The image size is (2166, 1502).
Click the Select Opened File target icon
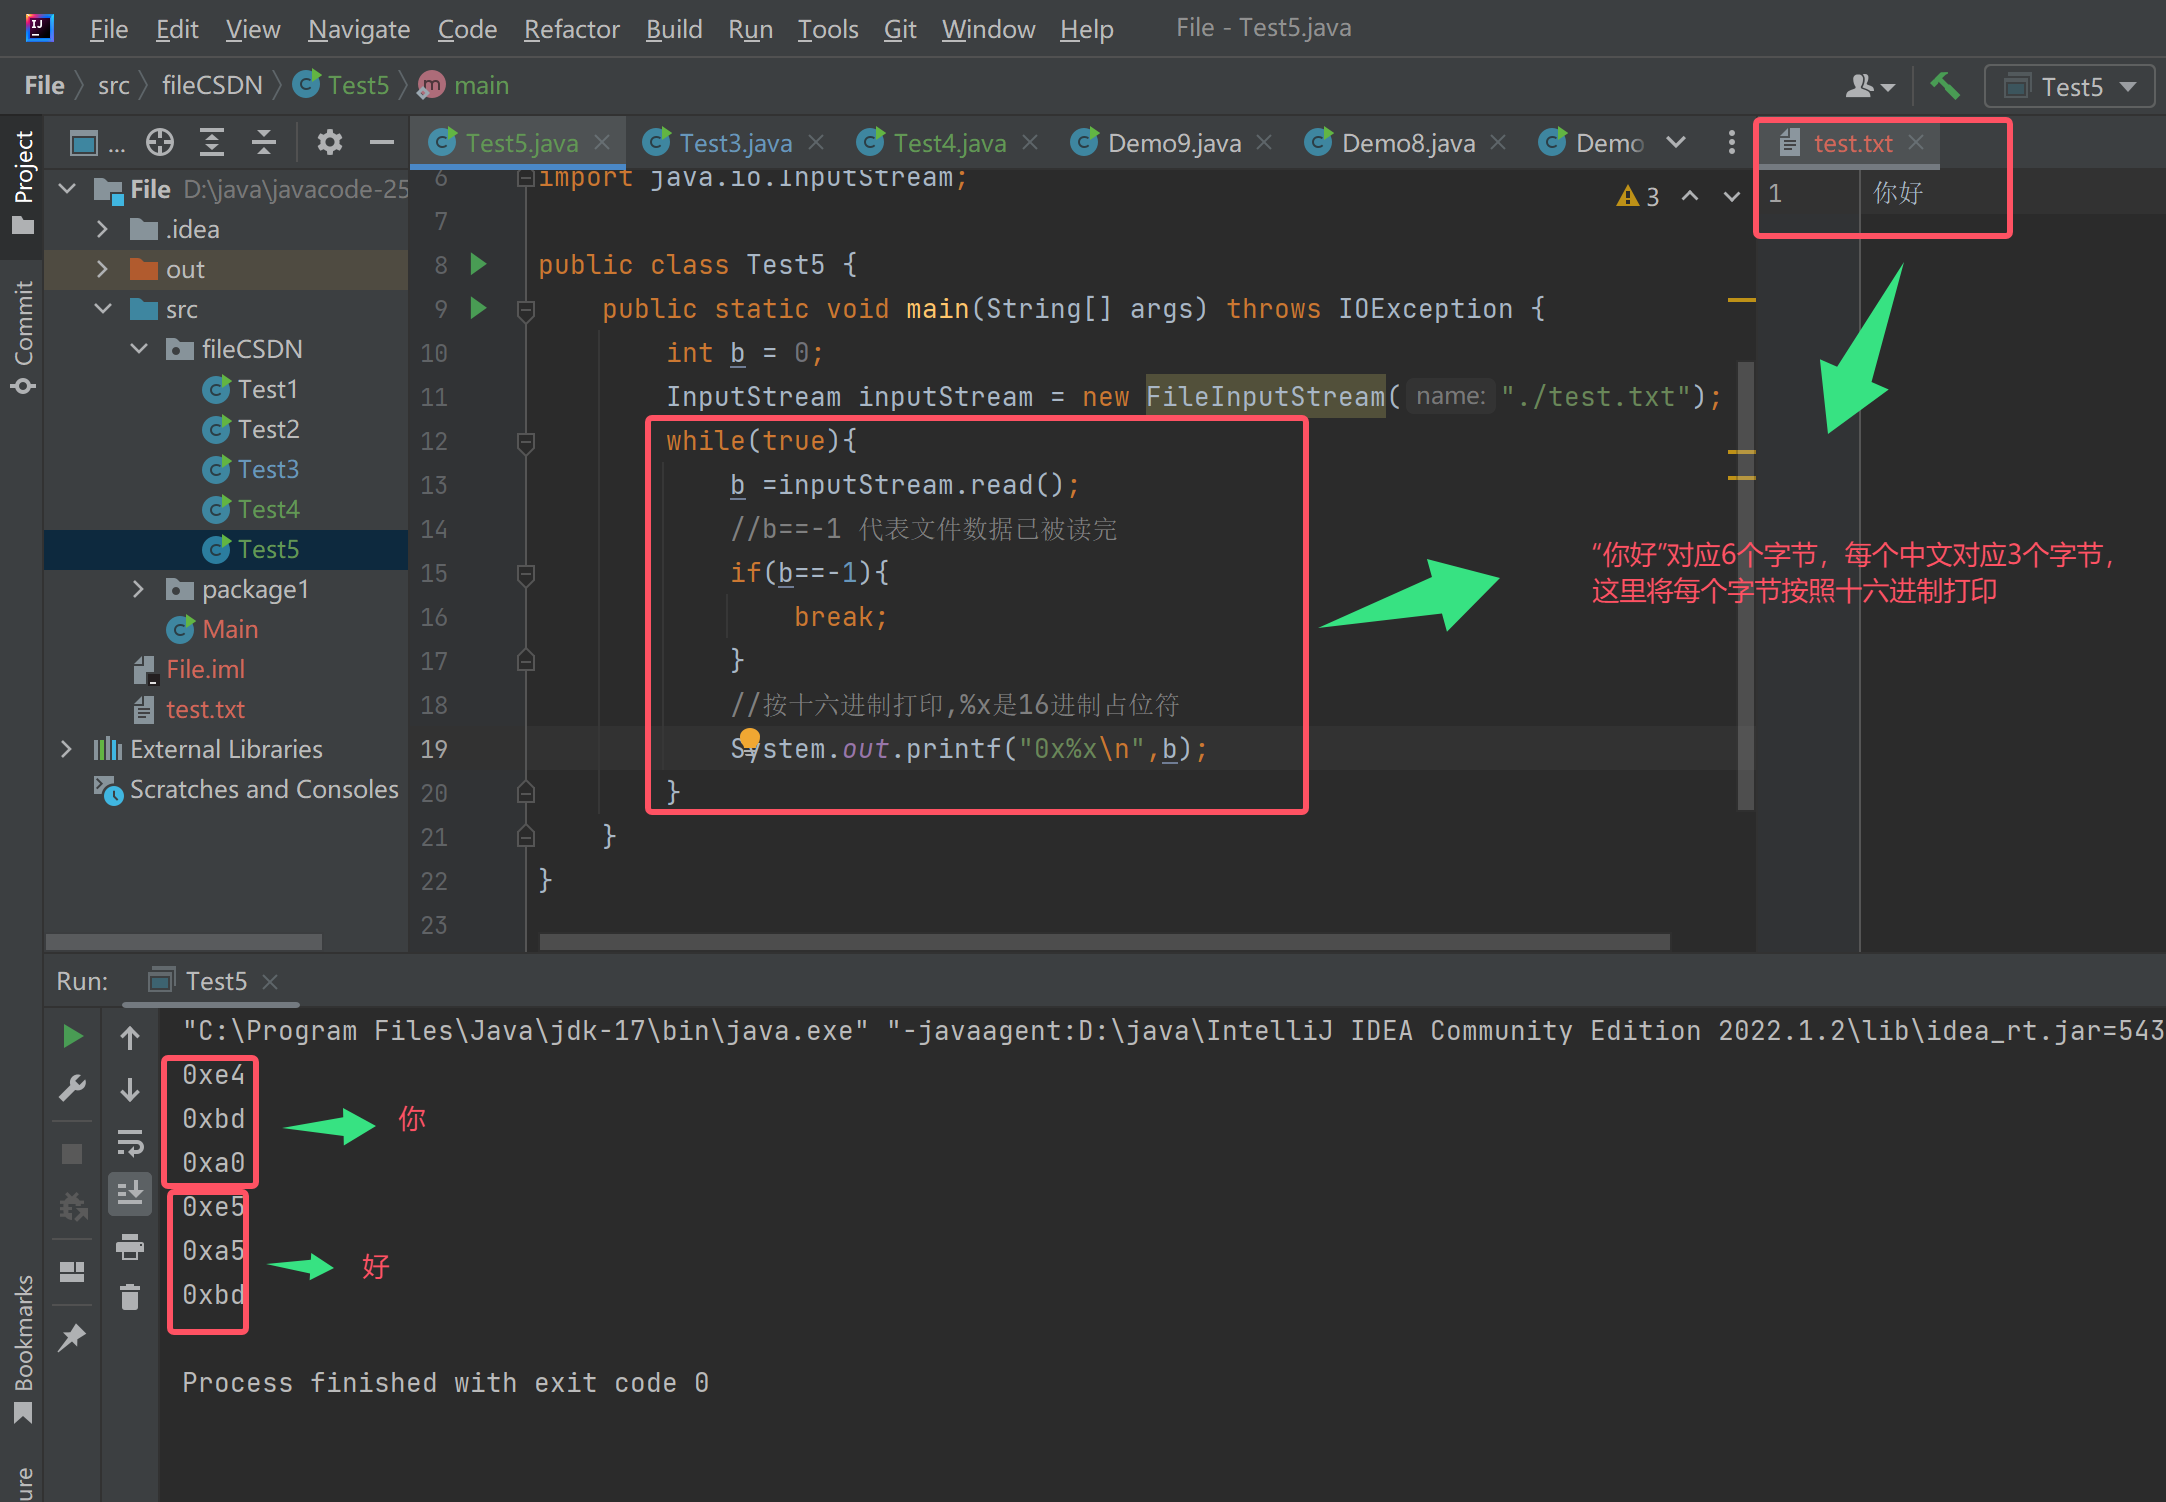[160, 143]
